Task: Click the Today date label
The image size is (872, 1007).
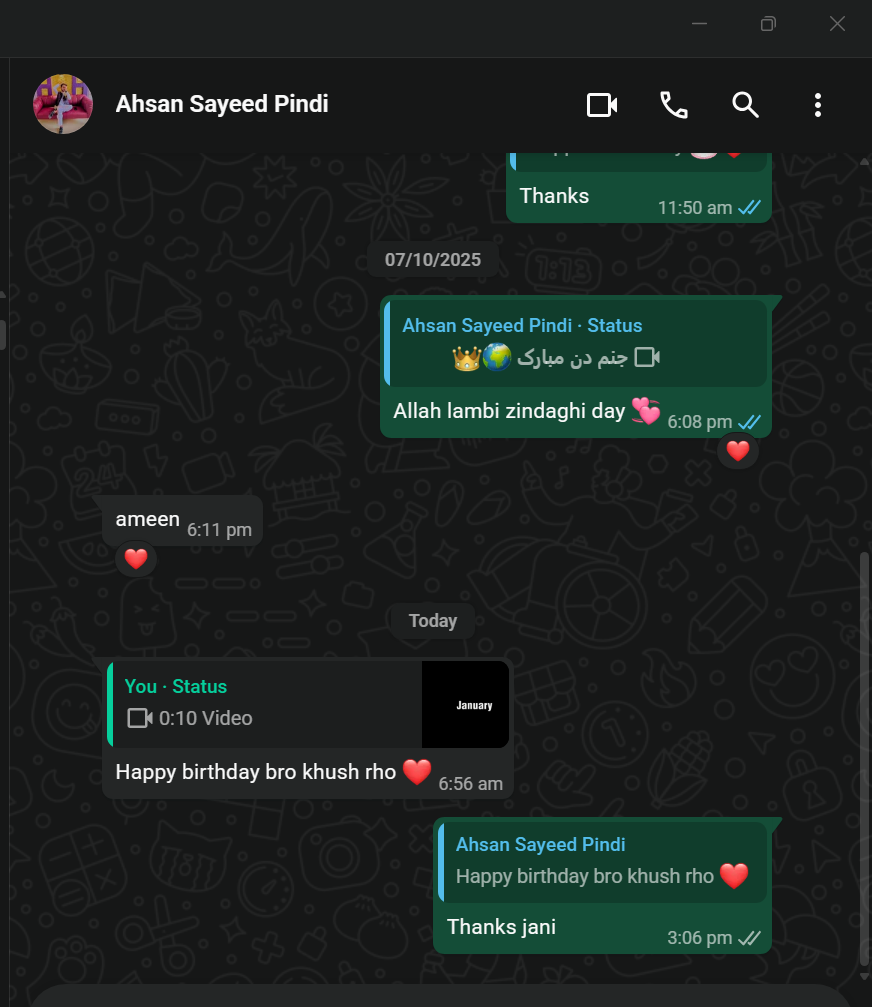Action: pyautogui.click(x=433, y=621)
